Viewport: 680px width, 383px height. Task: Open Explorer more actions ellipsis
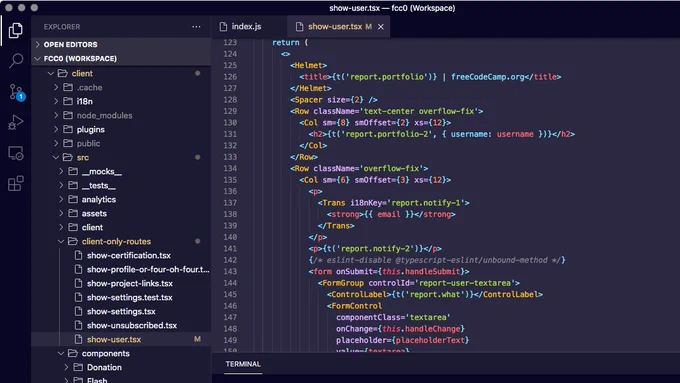(196, 27)
